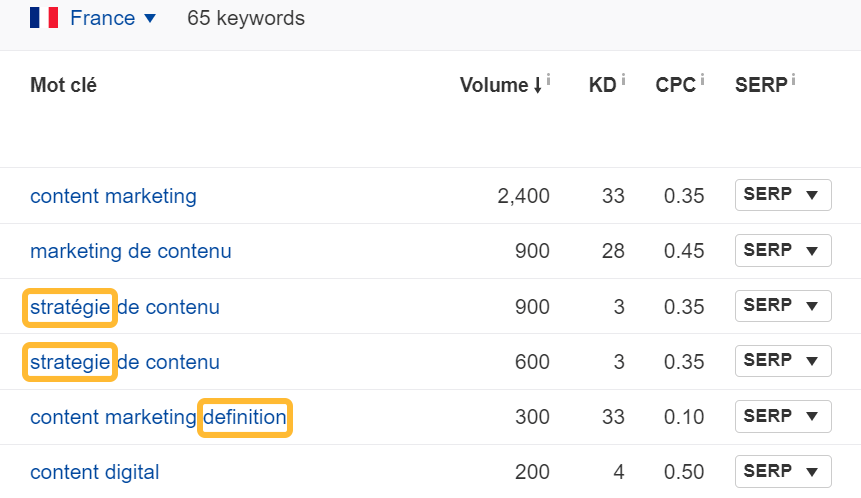This screenshot has height=498, width=861.
Task: Open the 'stratégie de contenu' accented keyword link
Action: click(x=125, y=307)
